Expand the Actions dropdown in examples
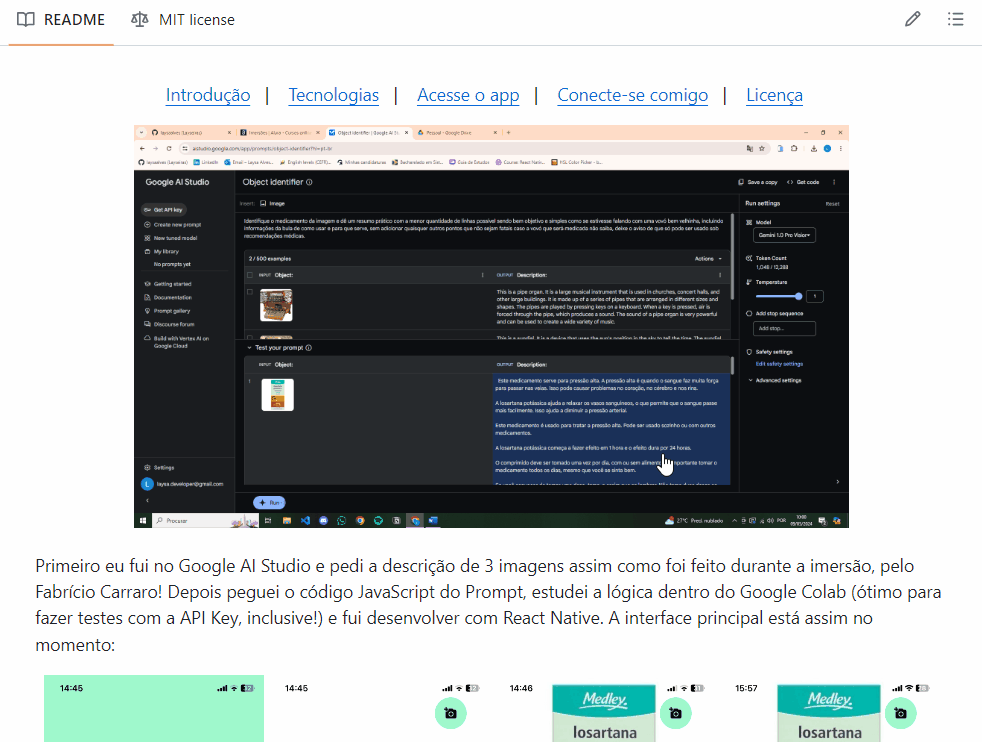This screenshot has height=742, width=982. click(708, 258)
